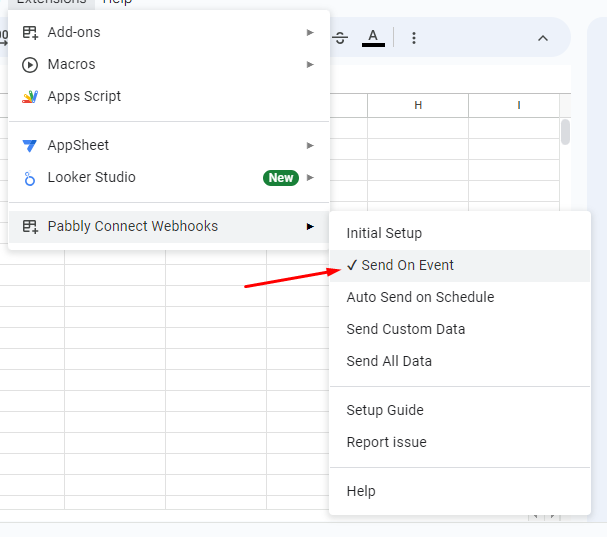
Task: Open the three-dot more options menu
Action: click(x=414, y=38)
